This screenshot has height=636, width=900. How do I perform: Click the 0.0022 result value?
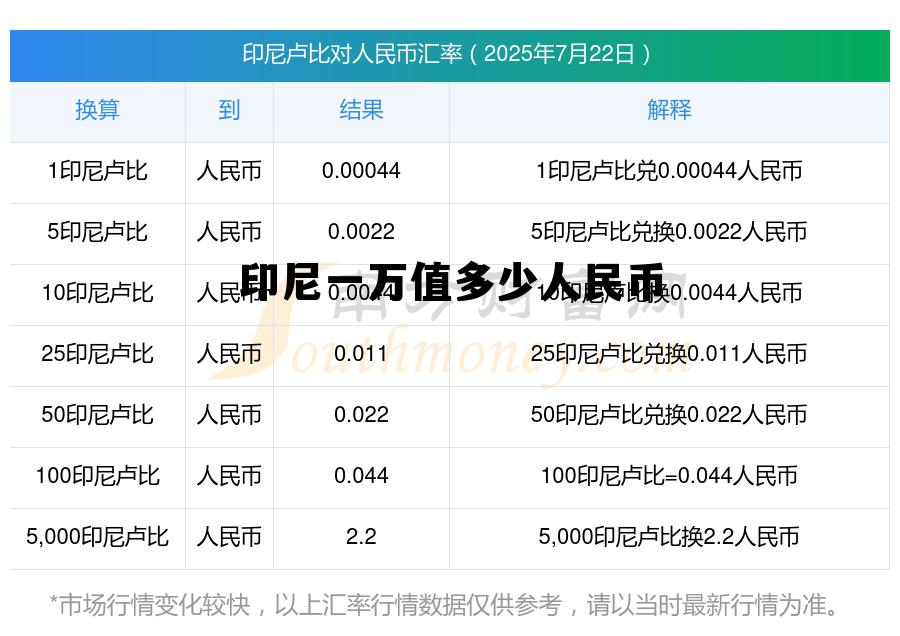coord(361,233)
